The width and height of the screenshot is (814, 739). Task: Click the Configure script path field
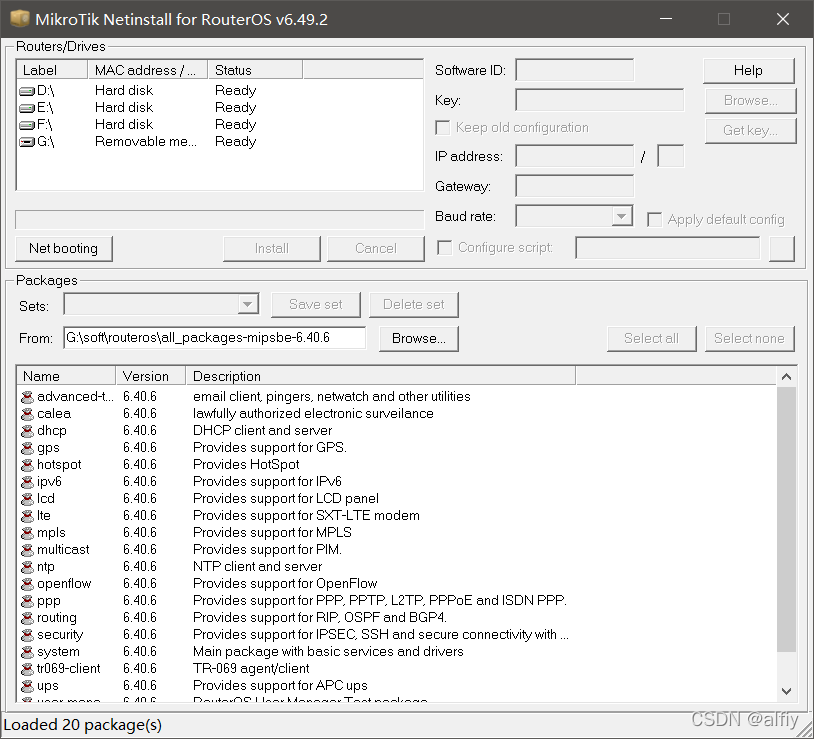(x=668, y=248)
